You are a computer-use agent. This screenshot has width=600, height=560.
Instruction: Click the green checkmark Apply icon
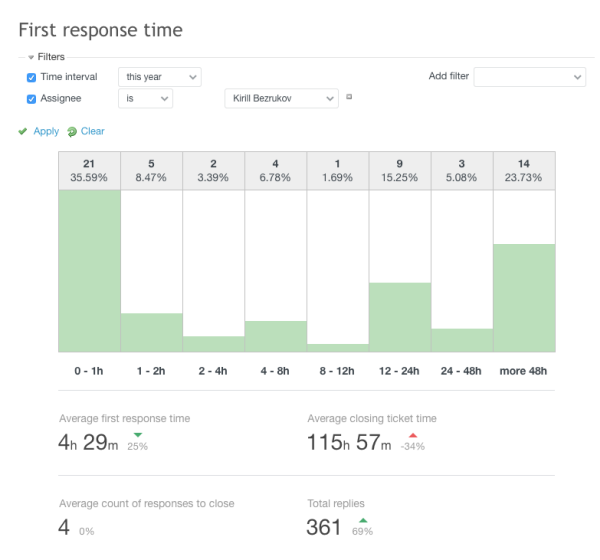tap(22, 131)
